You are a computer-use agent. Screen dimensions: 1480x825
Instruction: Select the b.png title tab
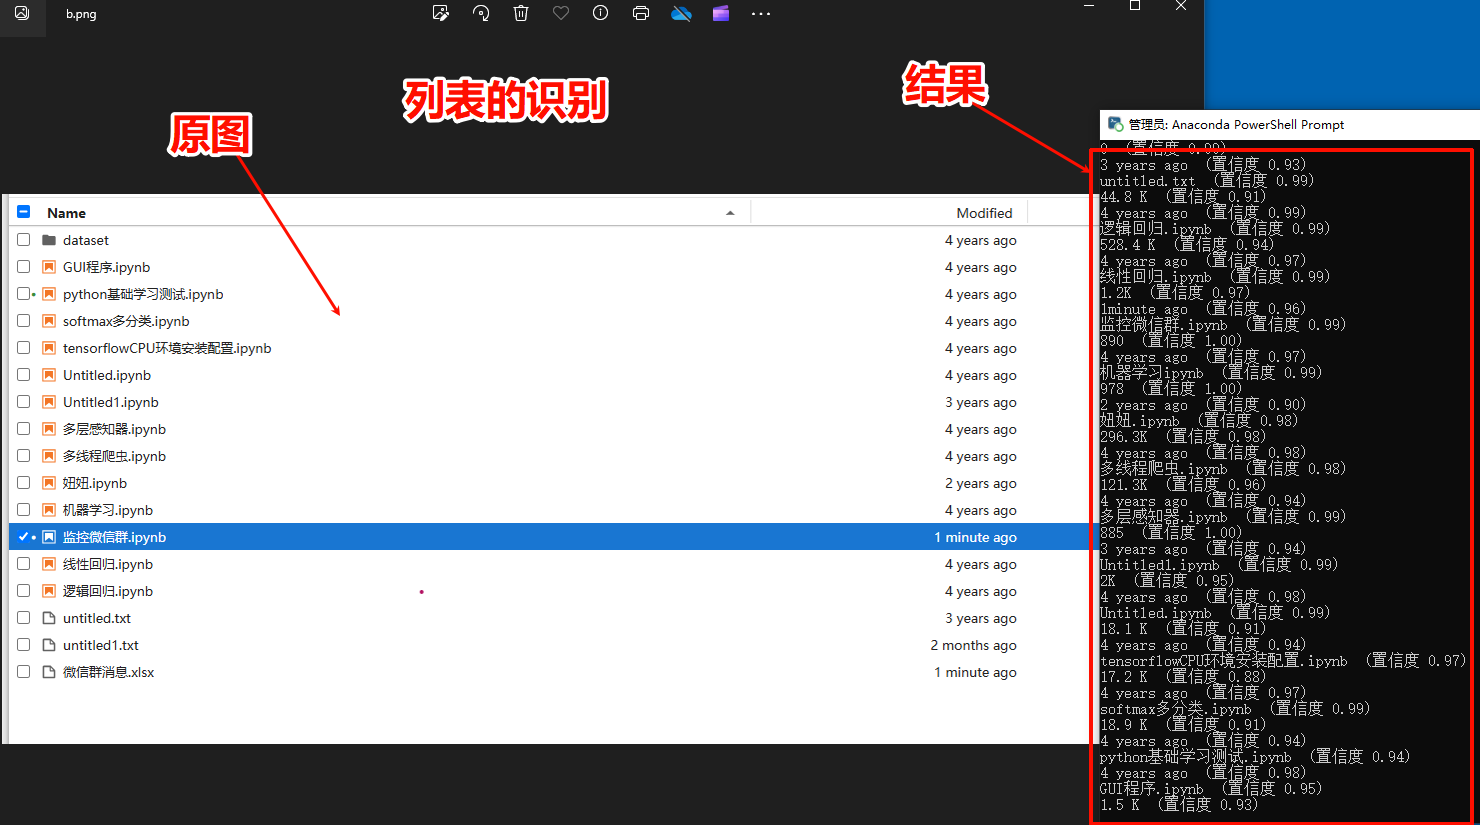[x=81, y=14]
